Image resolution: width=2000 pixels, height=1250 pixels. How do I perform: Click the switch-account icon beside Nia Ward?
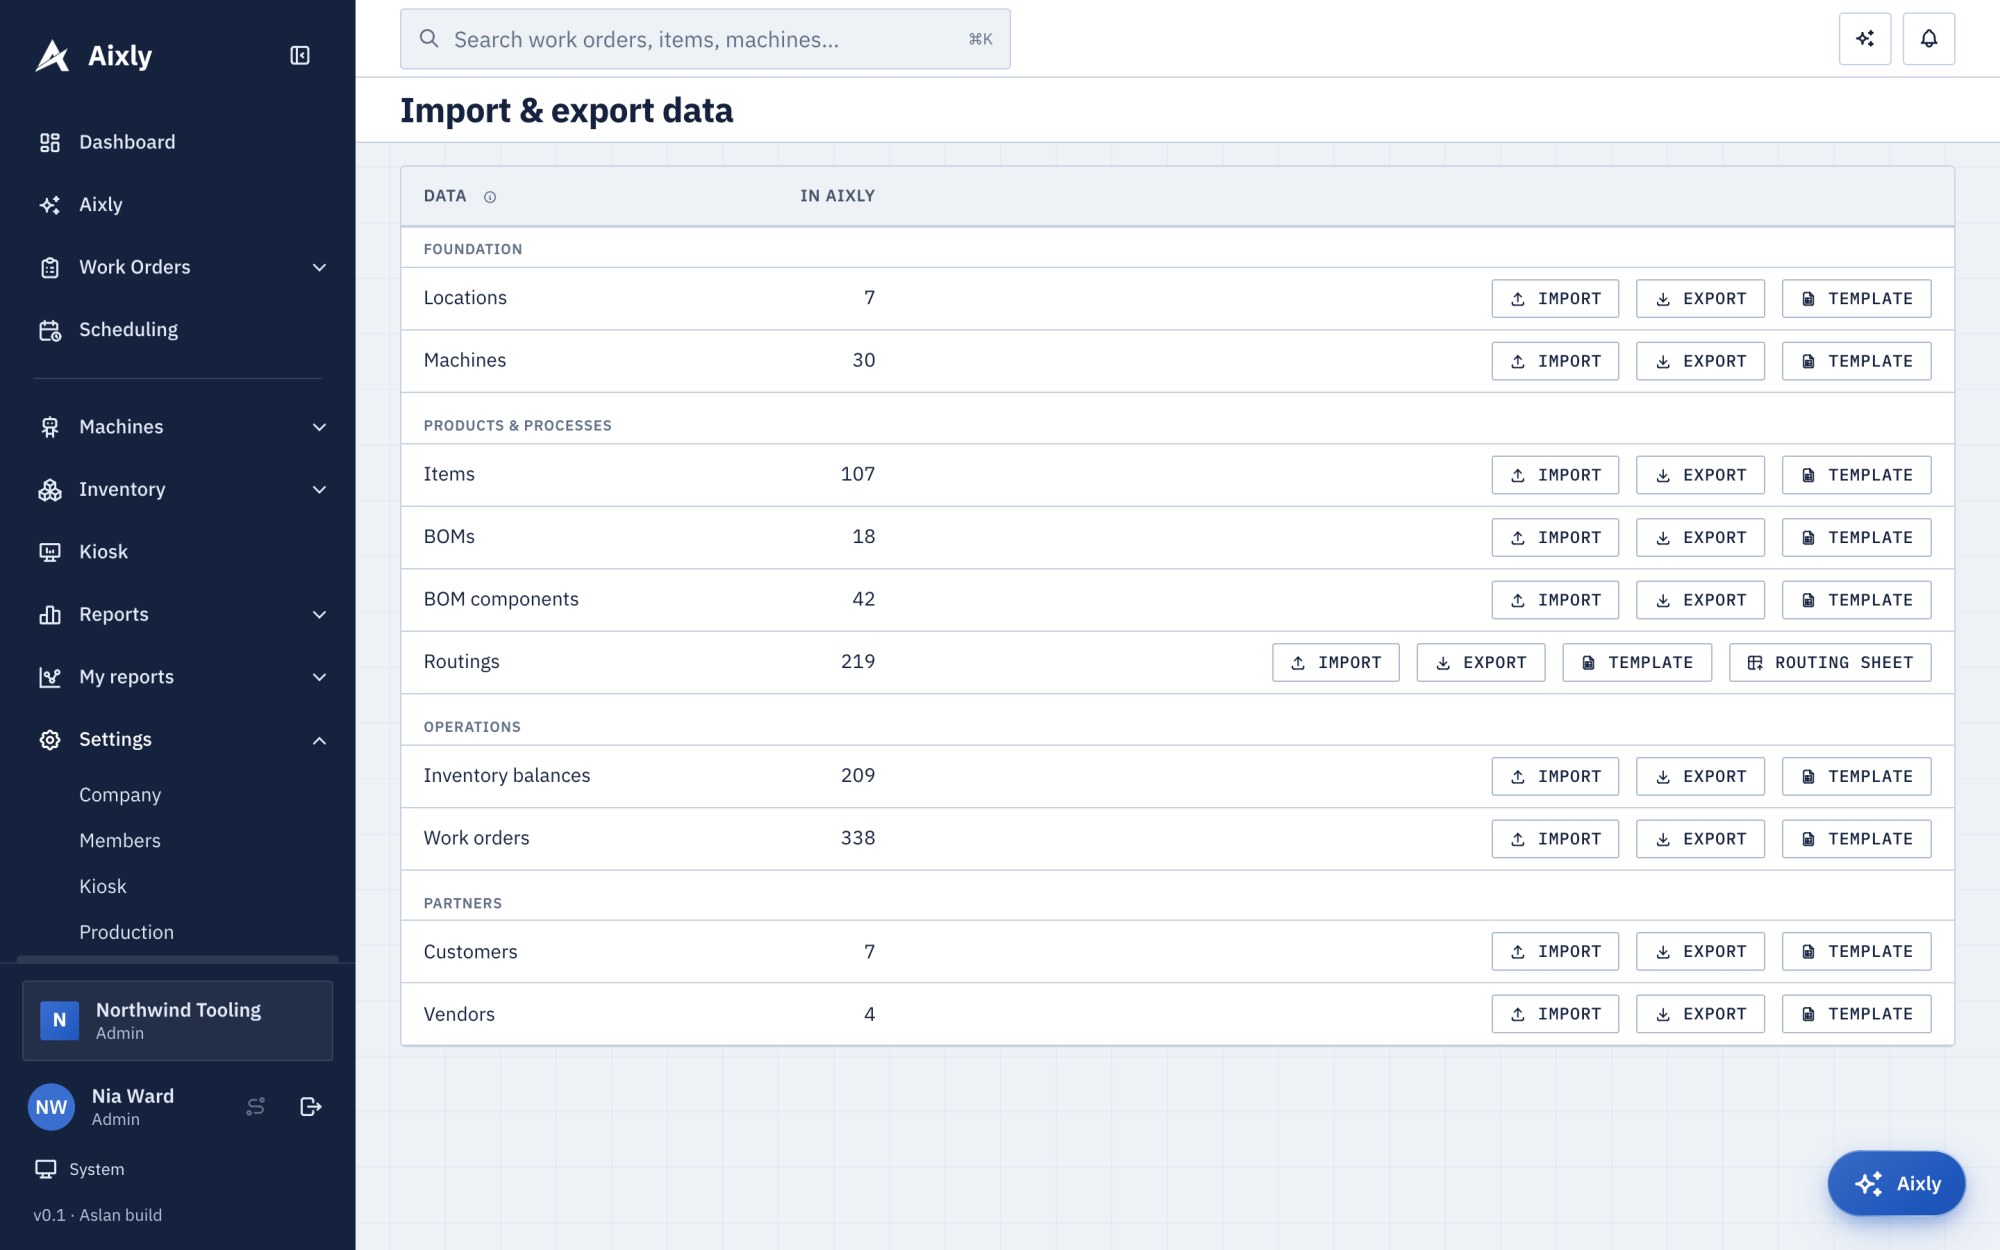click(256, 1106)
